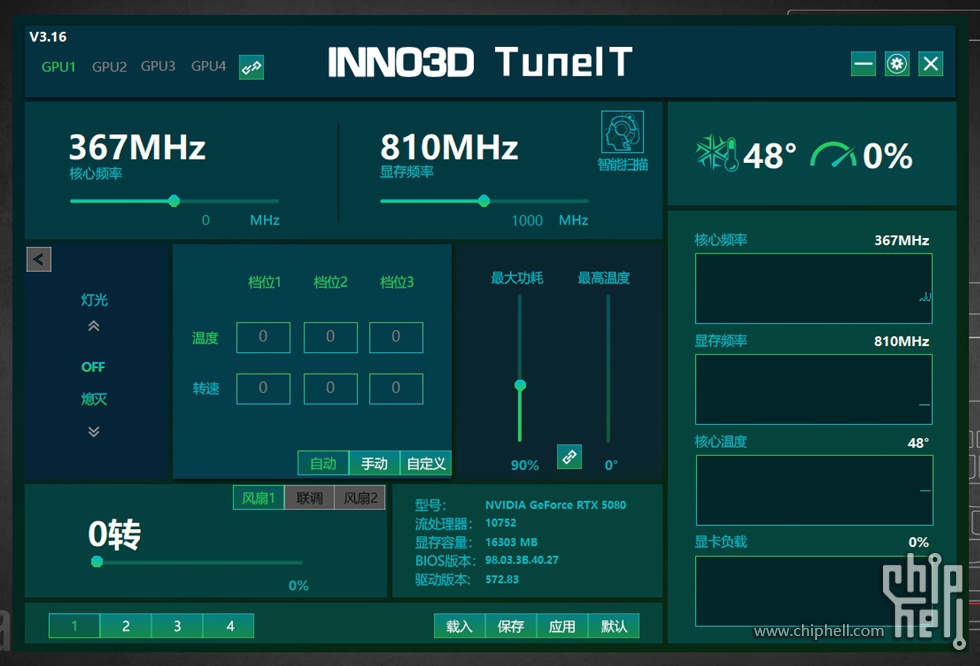Click the 0转 fan speed readout
Image resolution: width=980 pixels, height=666 pixels.
pyautogui.click(x=114, y=535)
